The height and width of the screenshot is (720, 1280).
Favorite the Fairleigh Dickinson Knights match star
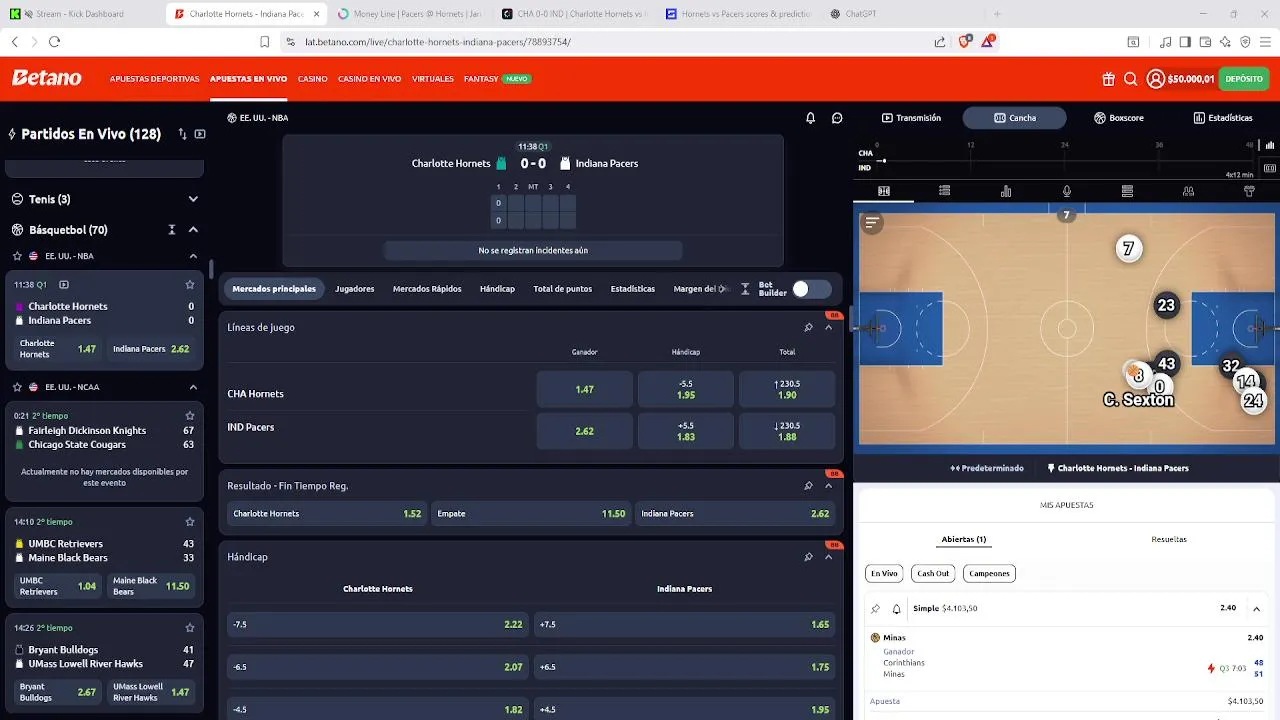(x=190, y=416)
